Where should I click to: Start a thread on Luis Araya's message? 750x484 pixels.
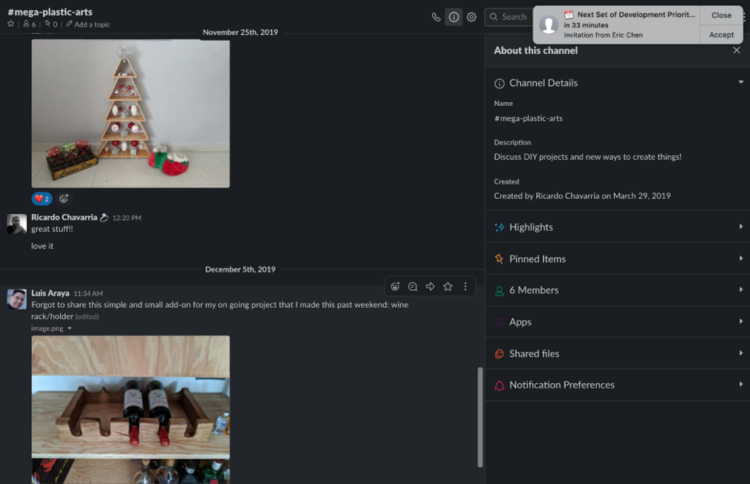click(412, 286)
